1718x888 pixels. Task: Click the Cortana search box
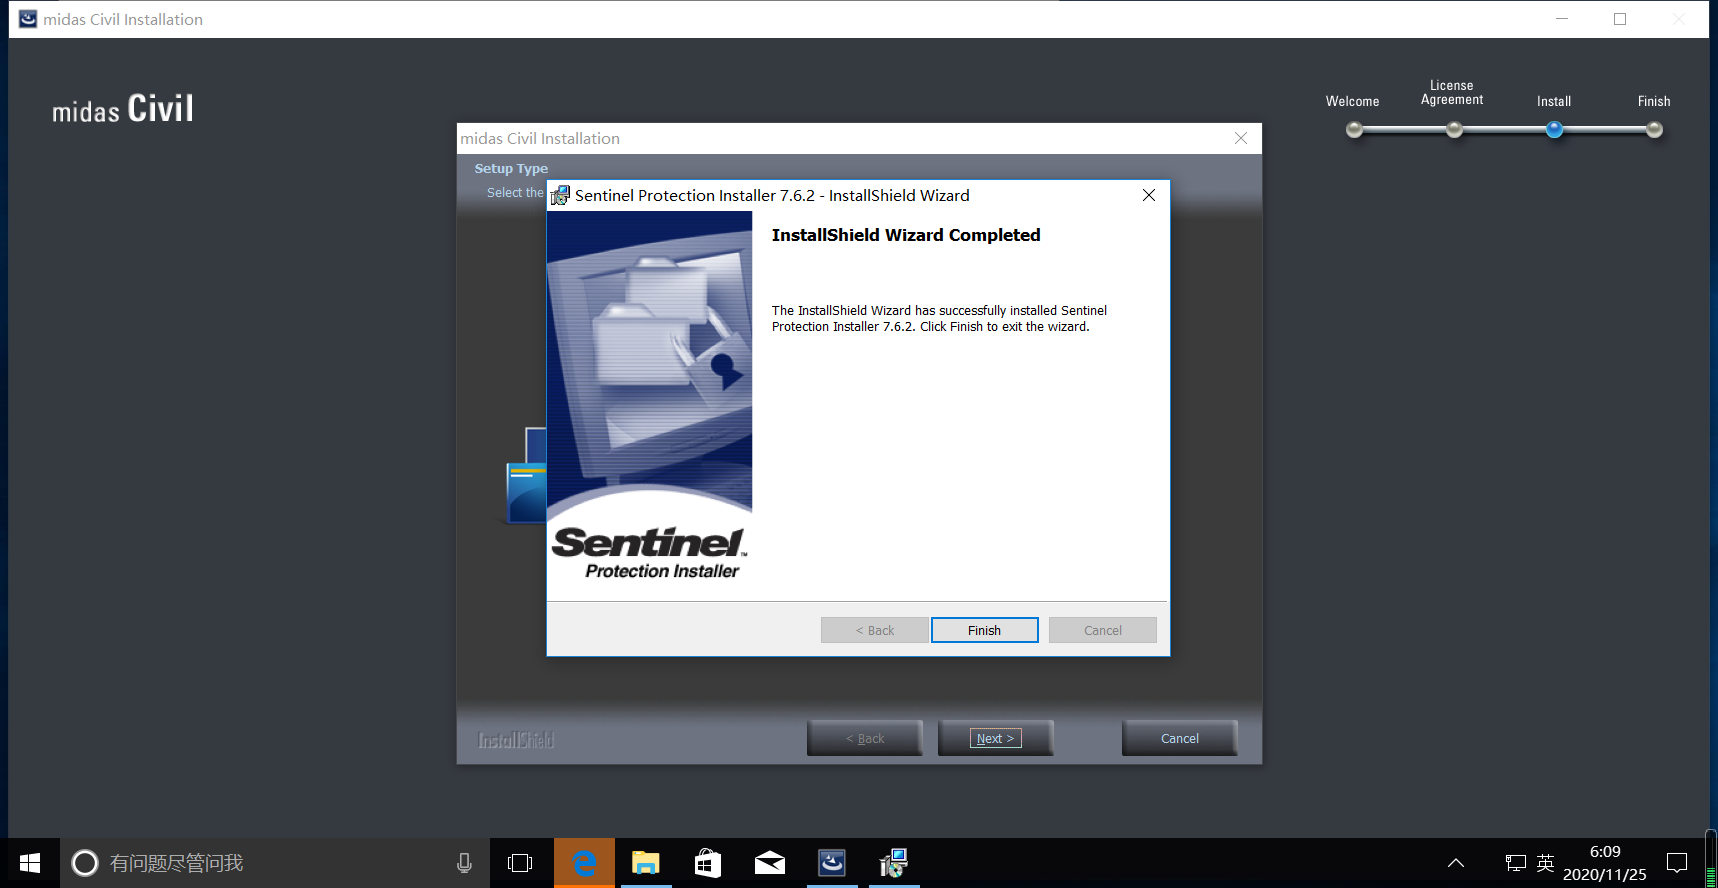pos(275,863)
